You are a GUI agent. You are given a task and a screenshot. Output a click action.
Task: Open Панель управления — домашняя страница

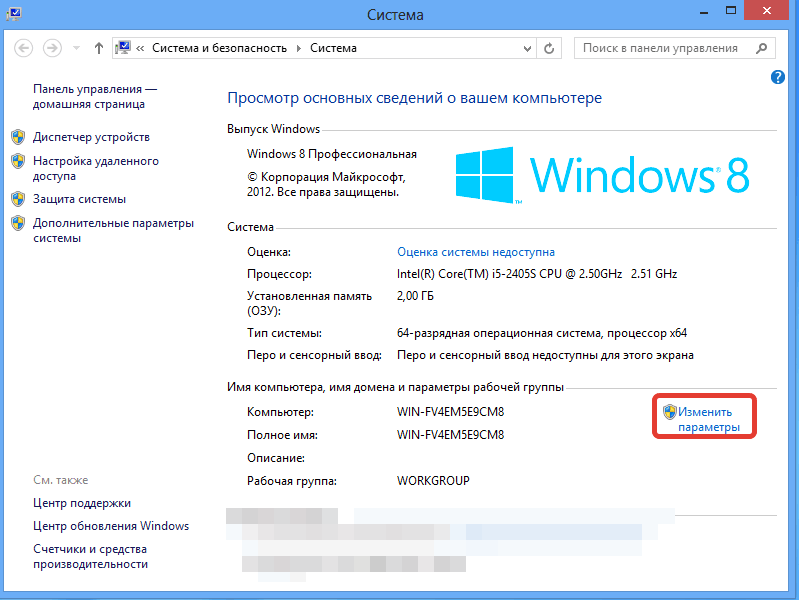click(x=95, y=96)
